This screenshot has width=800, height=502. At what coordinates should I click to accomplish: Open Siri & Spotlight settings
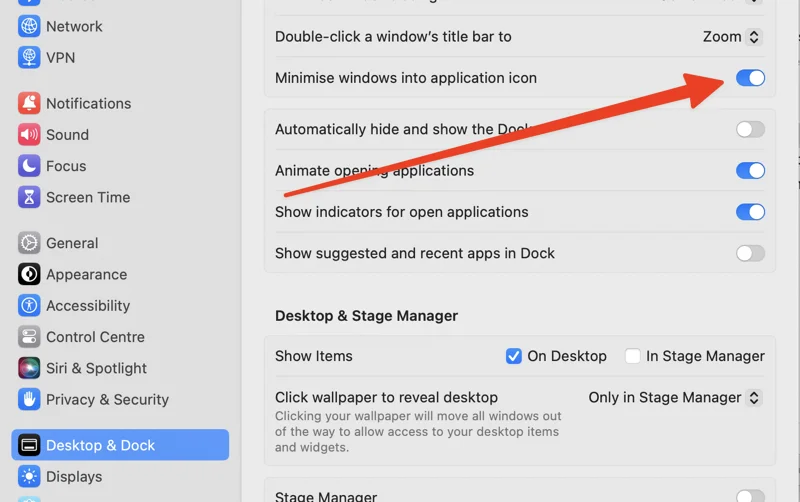coord(96,368)
